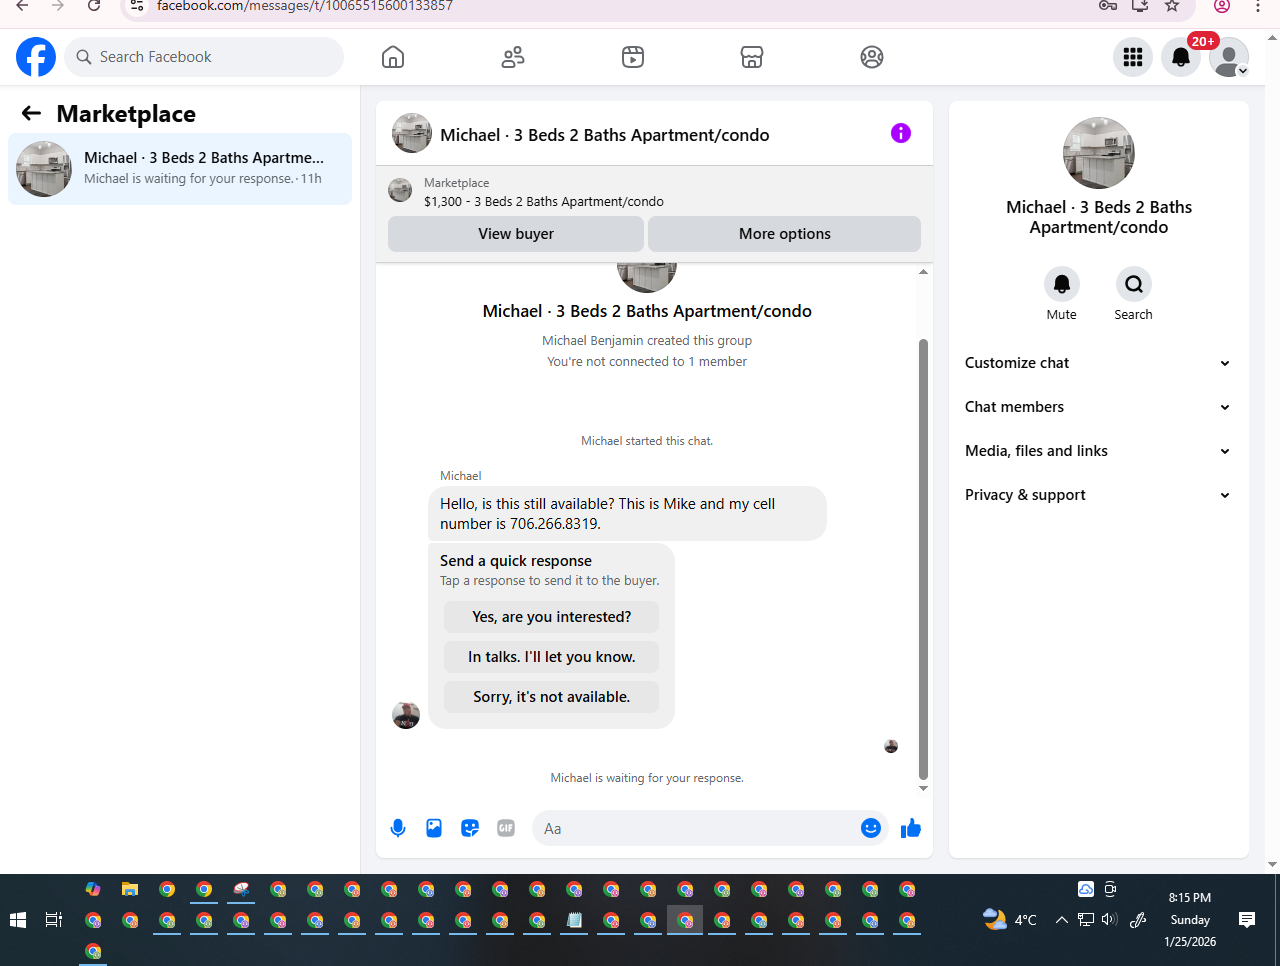Click 'Michael Benjamin created this group' text

coord(647,340)
